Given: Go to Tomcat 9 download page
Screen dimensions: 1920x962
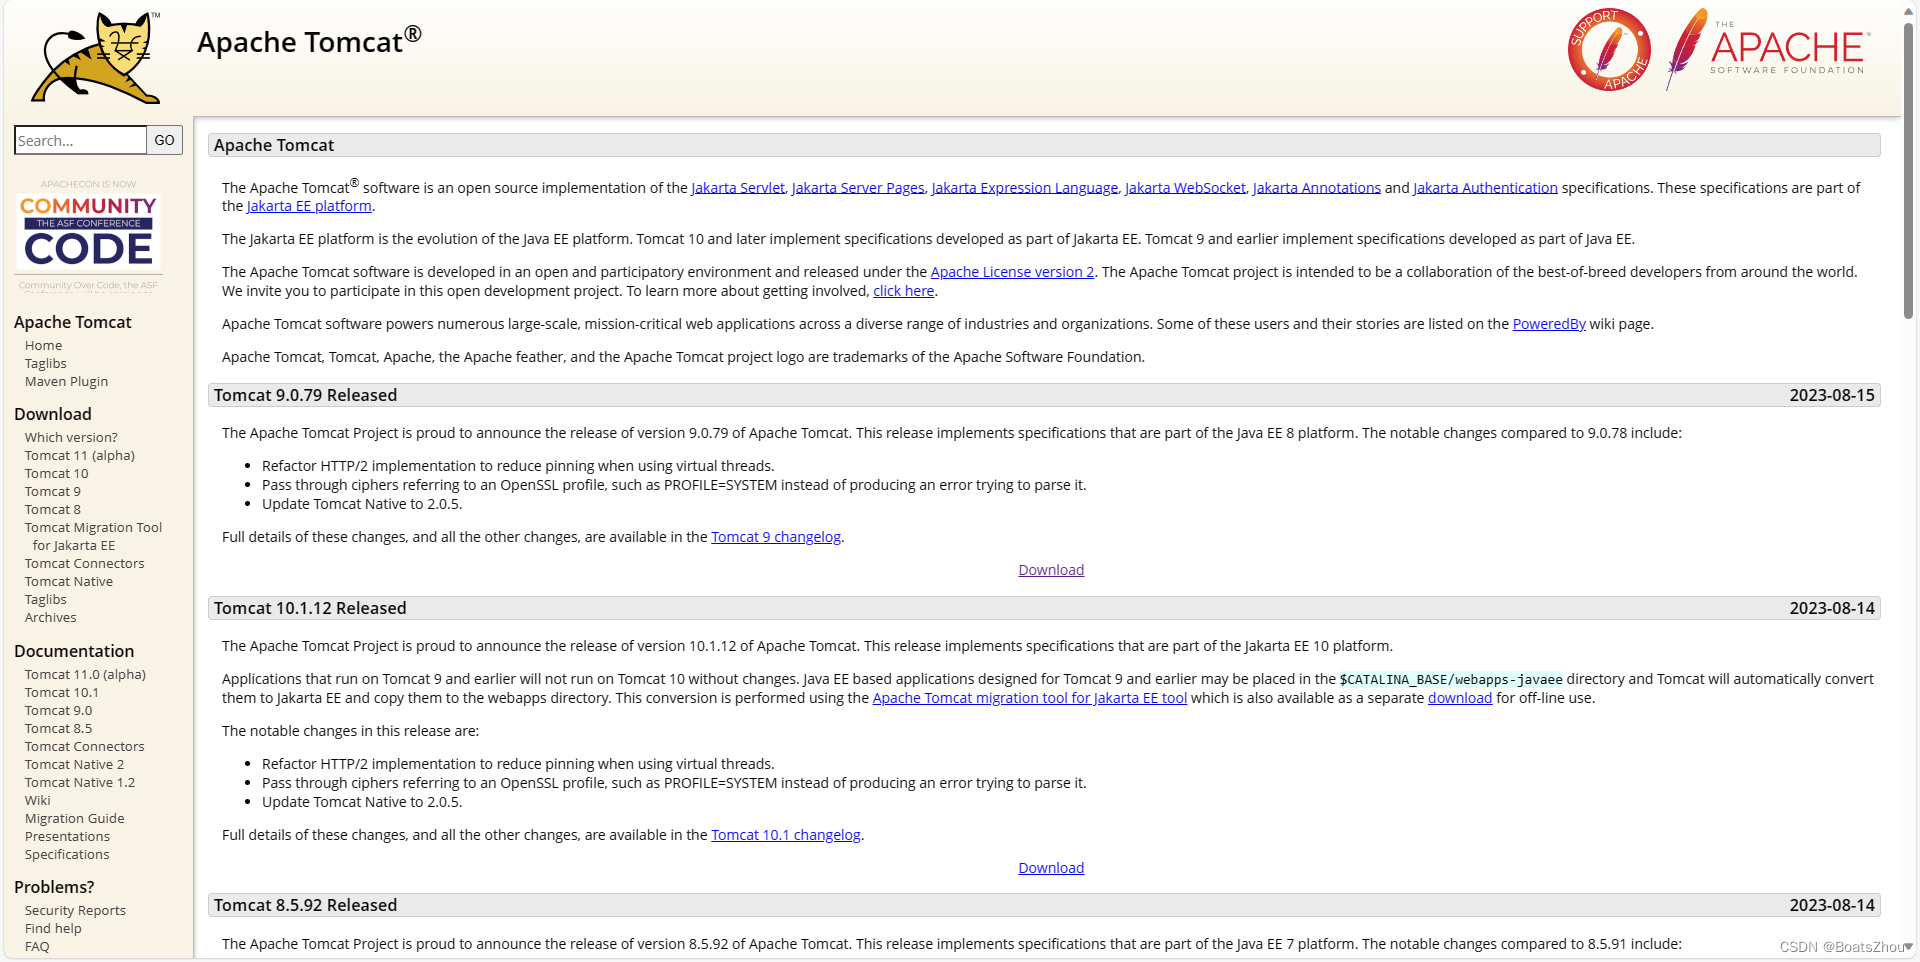Looking at the screenshot, I should tap(53, 492).
